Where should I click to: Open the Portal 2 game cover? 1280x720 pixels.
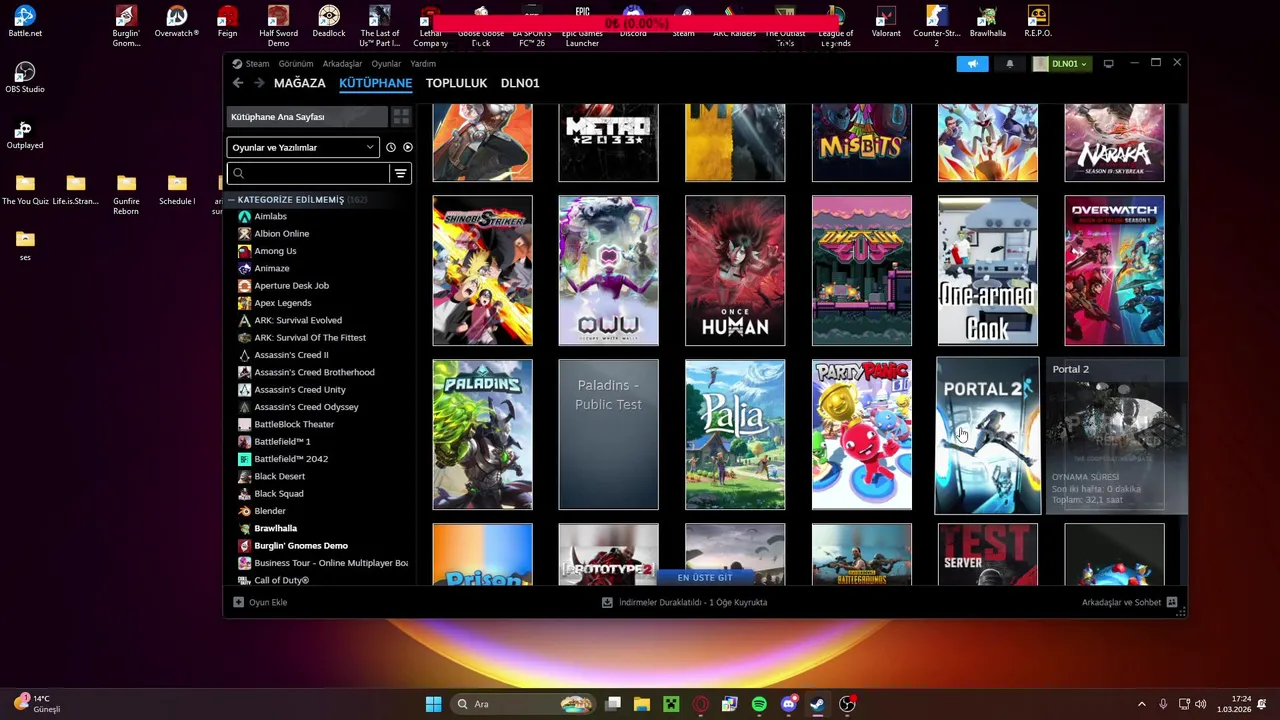987,435
